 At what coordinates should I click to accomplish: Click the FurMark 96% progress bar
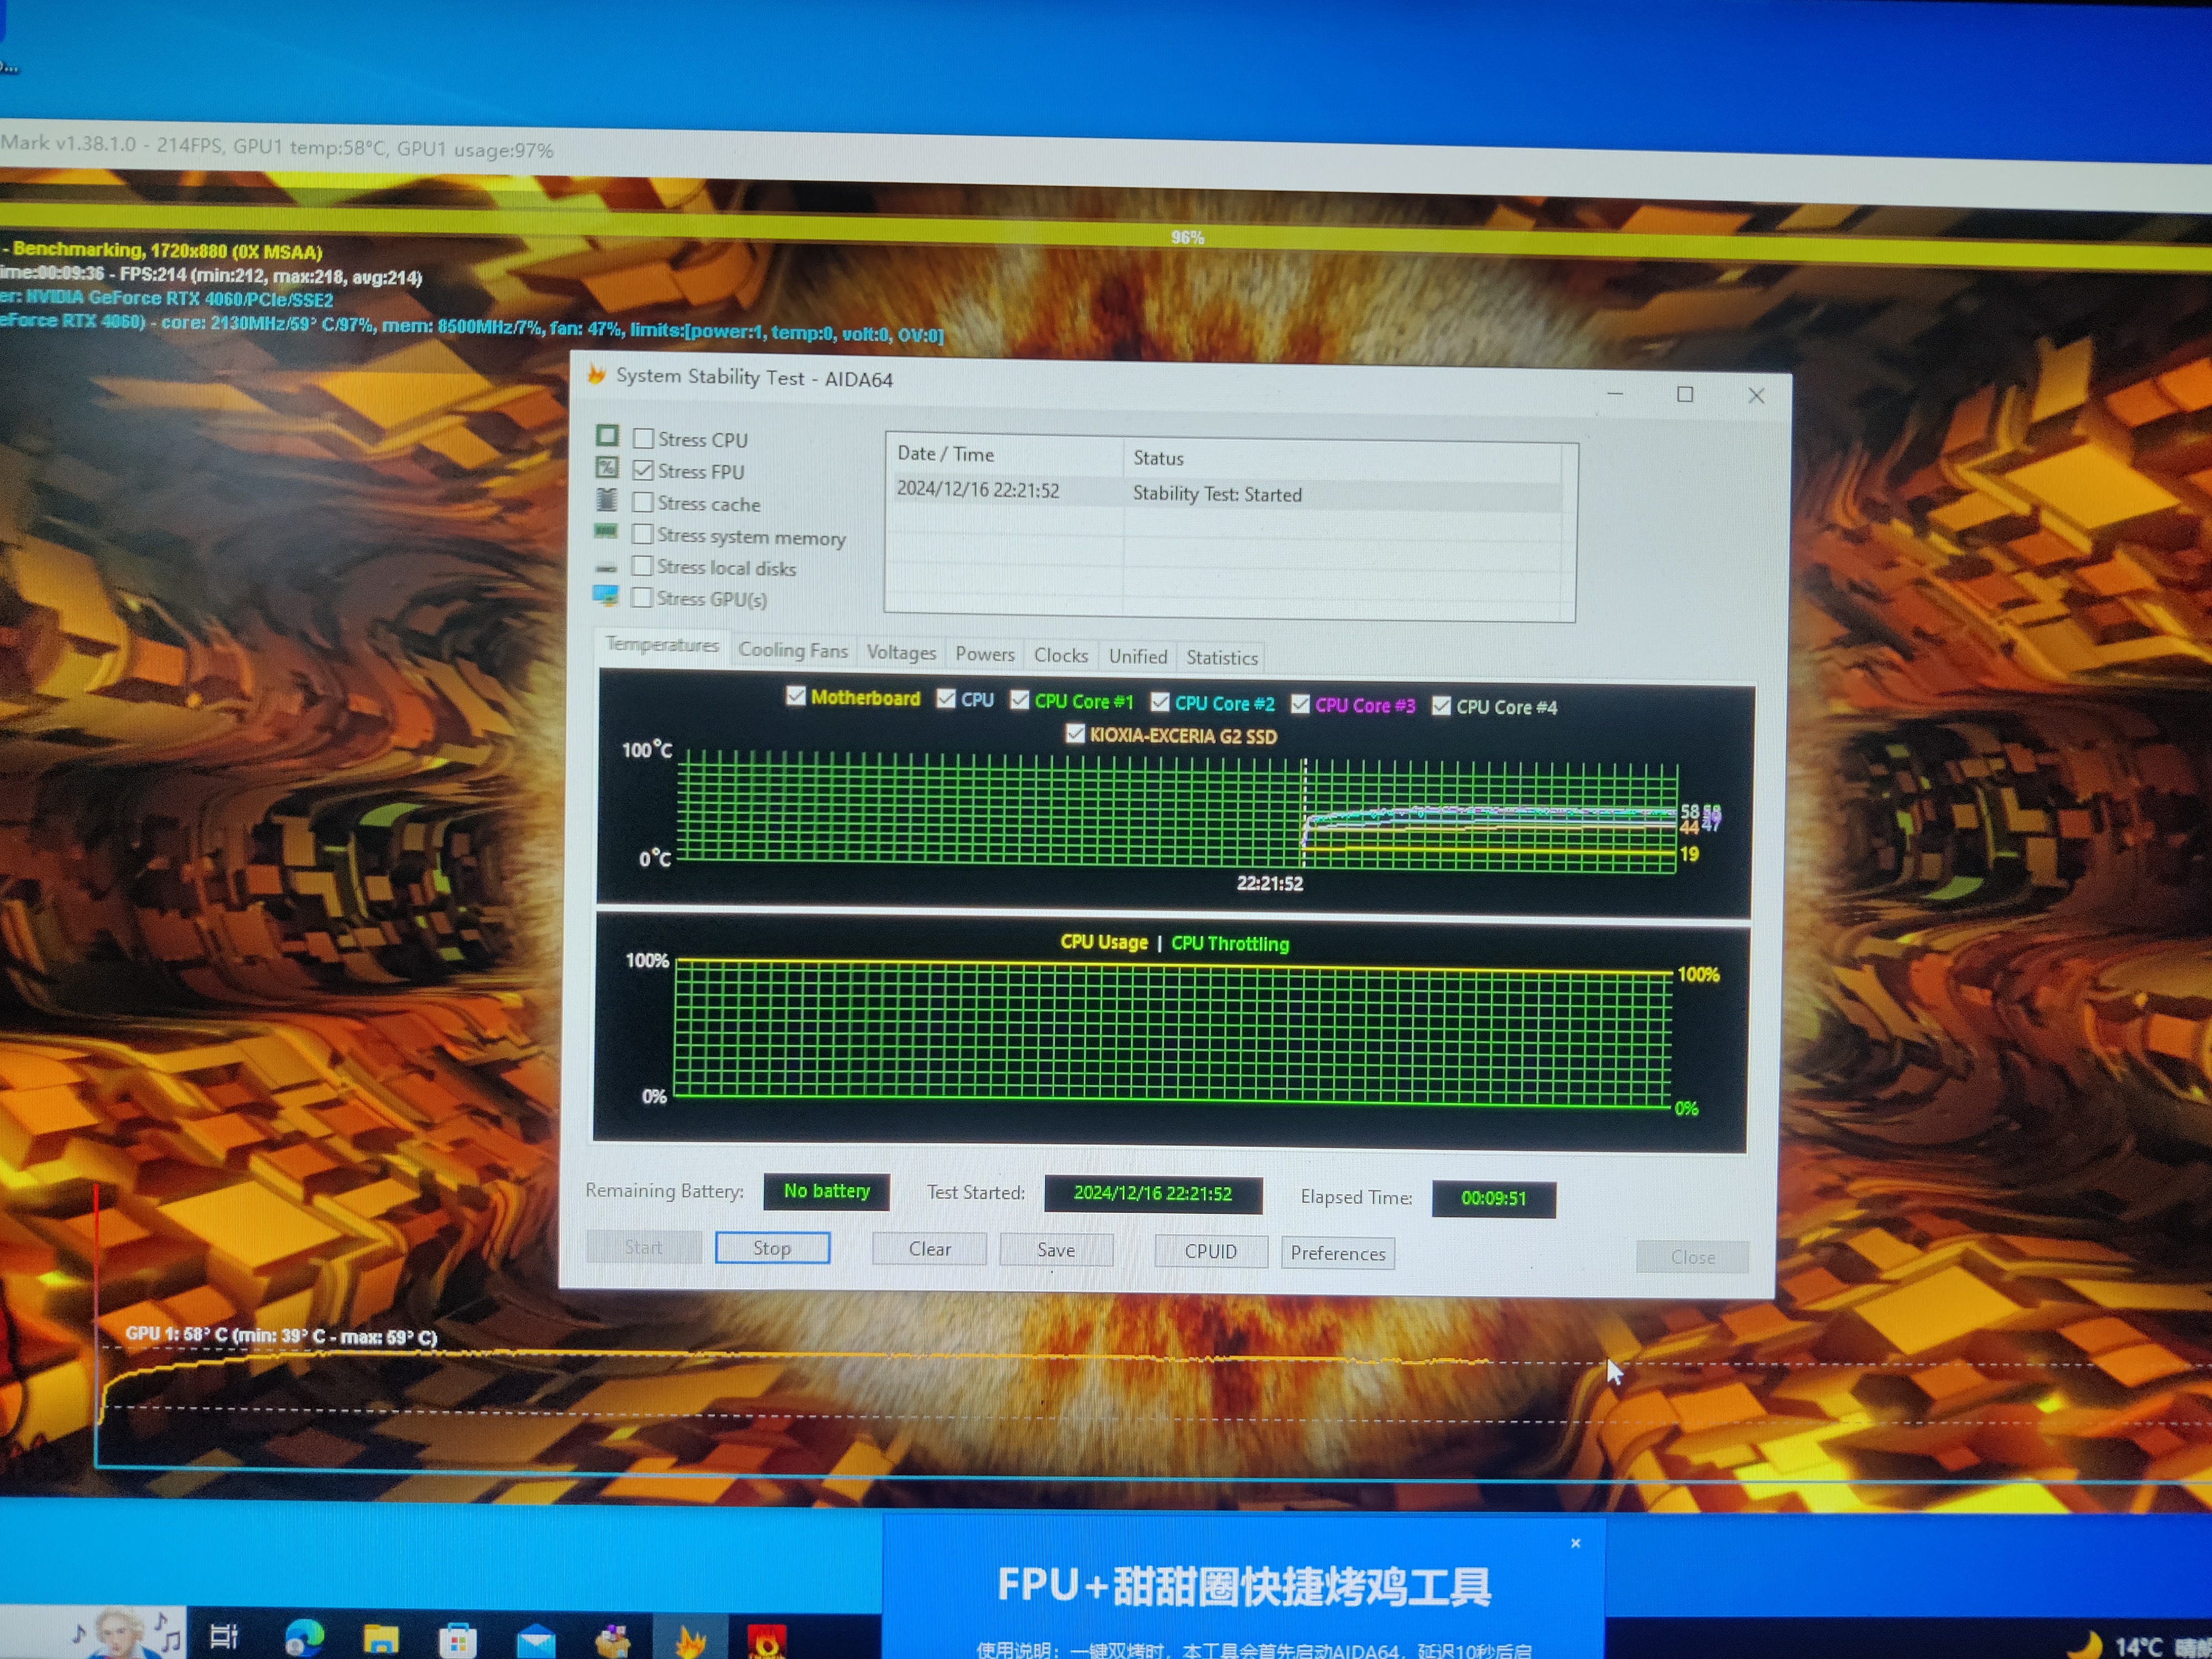click(x=1106, y=236)
